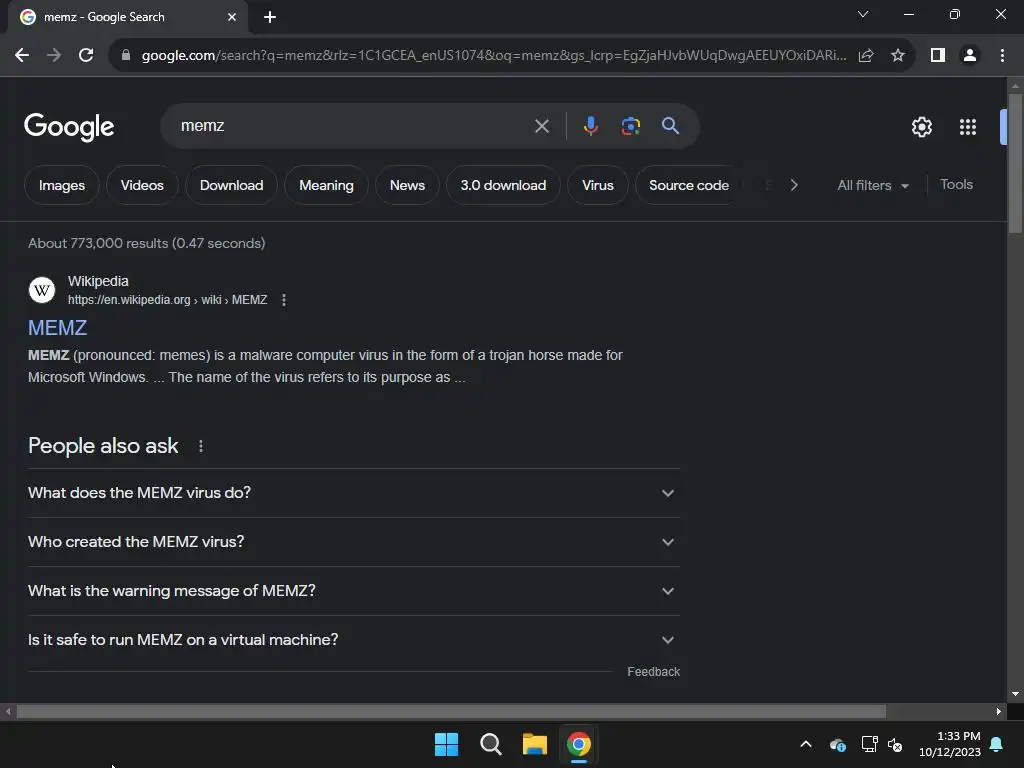Click the Wikipedia favicon of the result

tap(42, 290)
